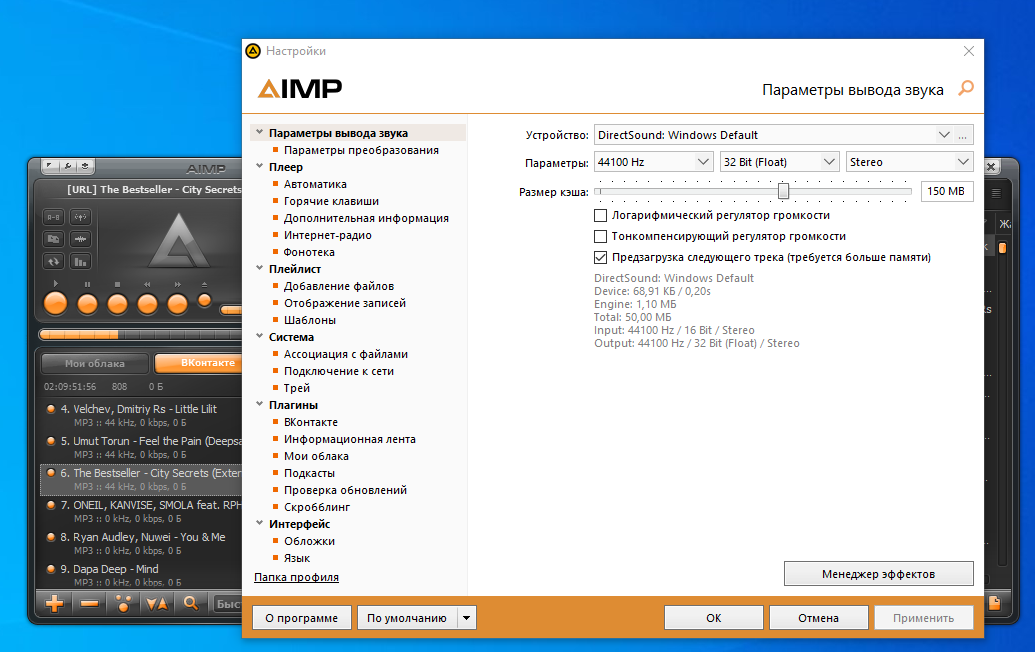Click the waveform visualization icon in player
1035x652 pixels.
81,239
